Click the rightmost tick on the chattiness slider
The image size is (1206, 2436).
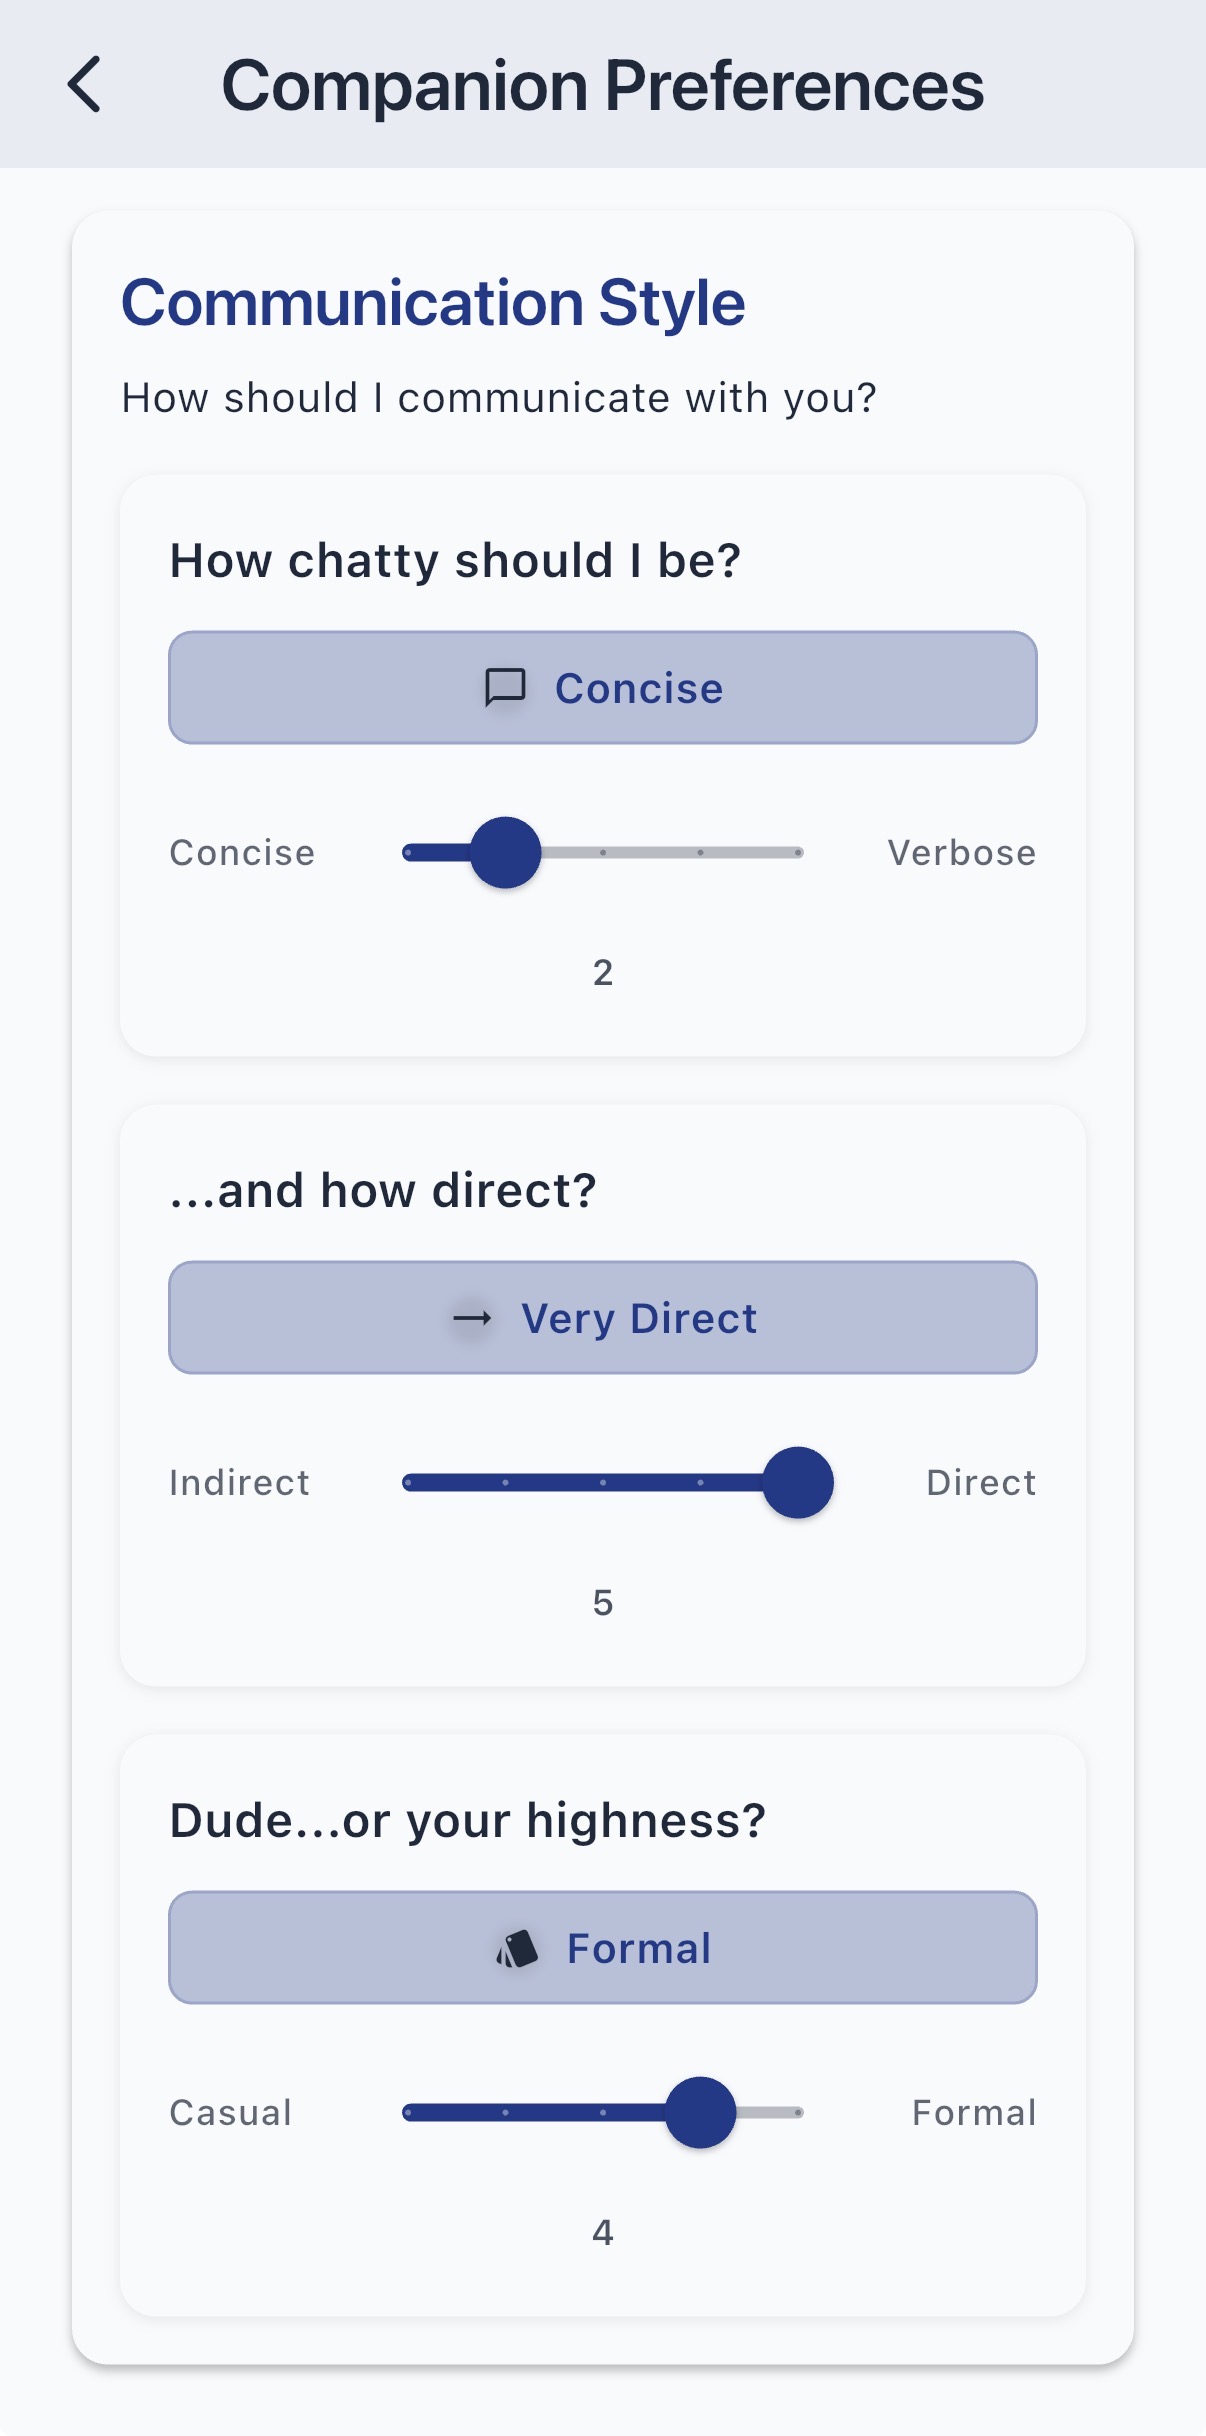coord(798,853)
